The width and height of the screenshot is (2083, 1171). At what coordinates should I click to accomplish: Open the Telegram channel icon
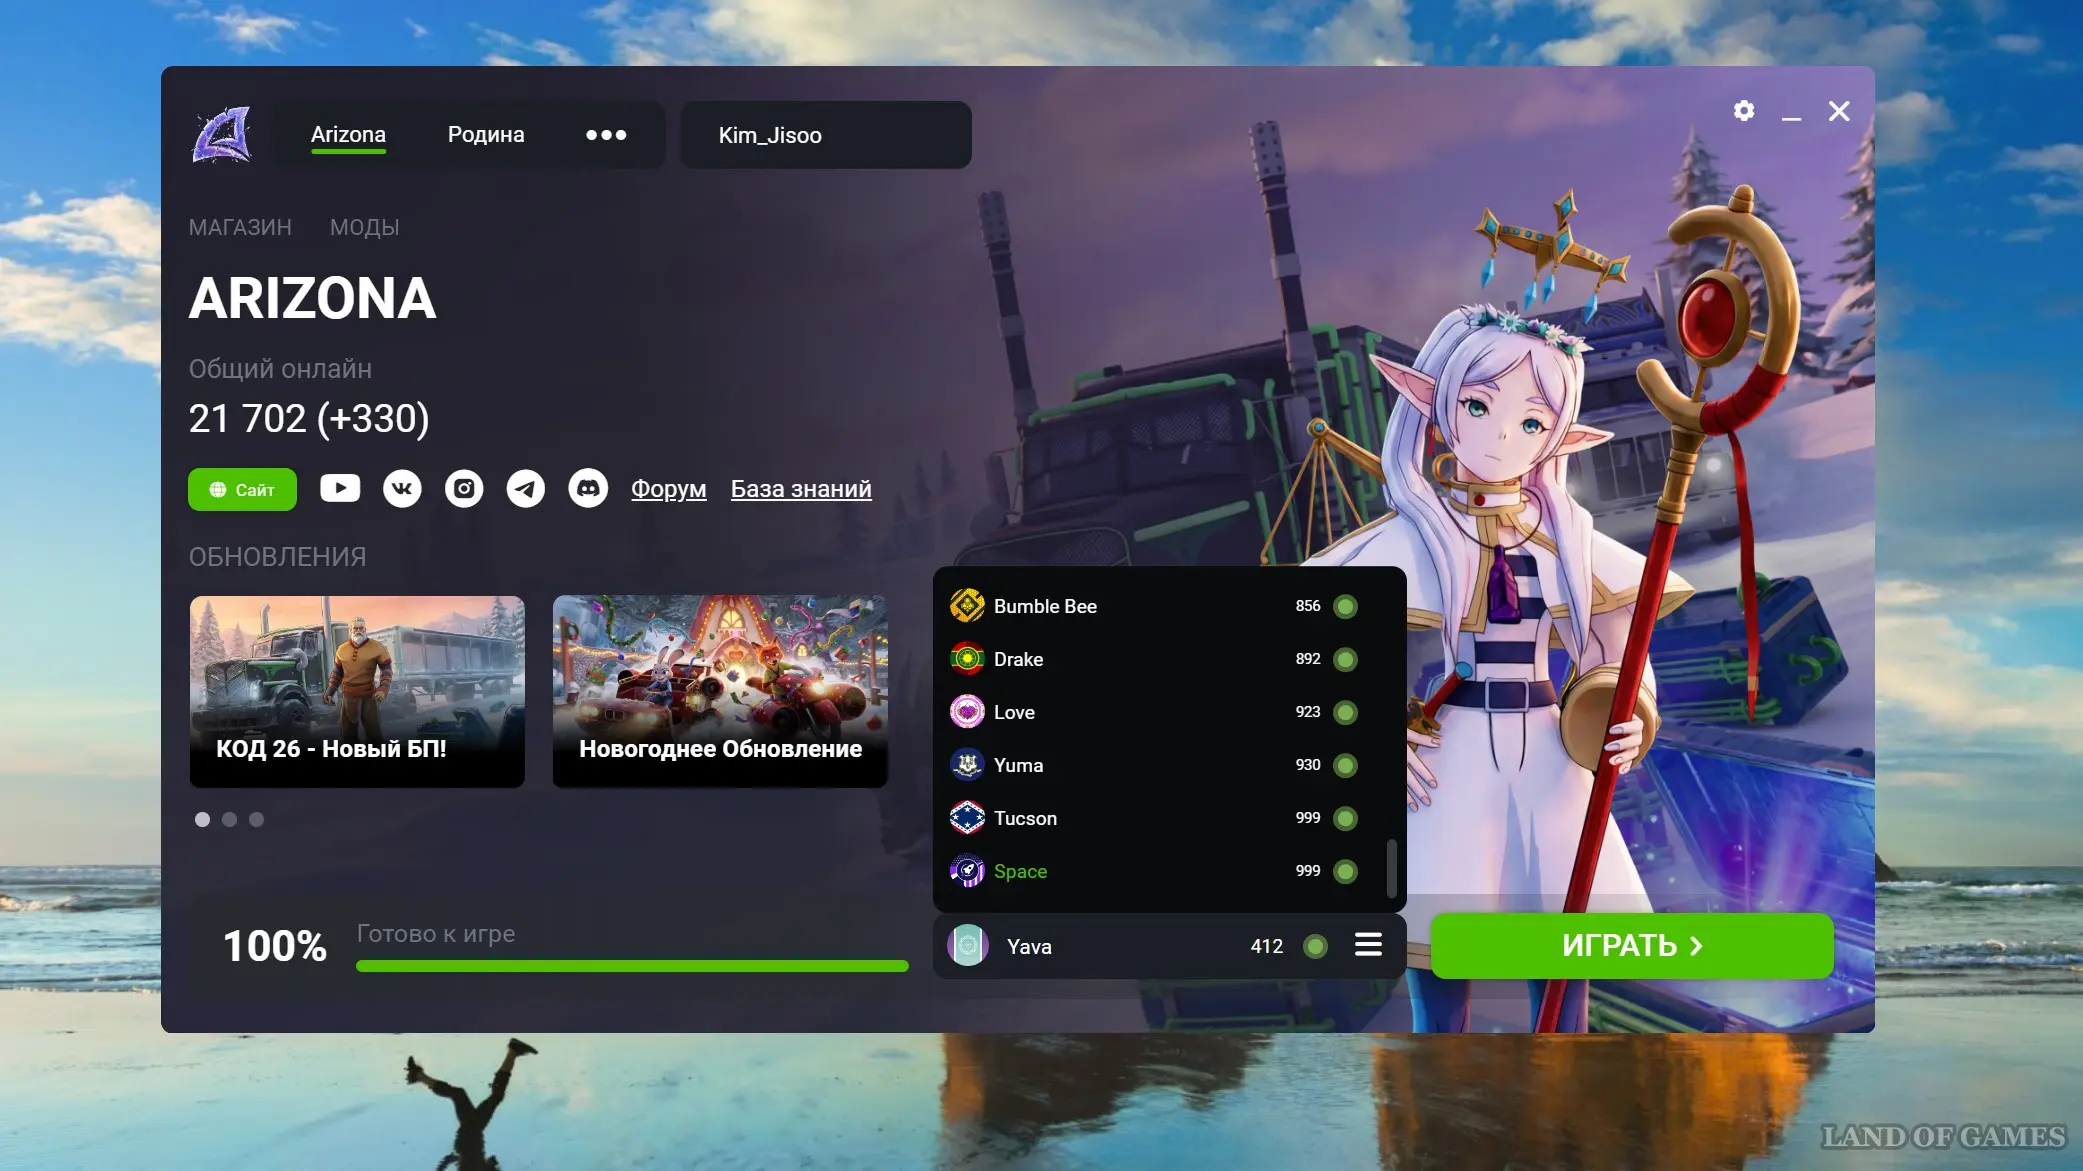526,488
